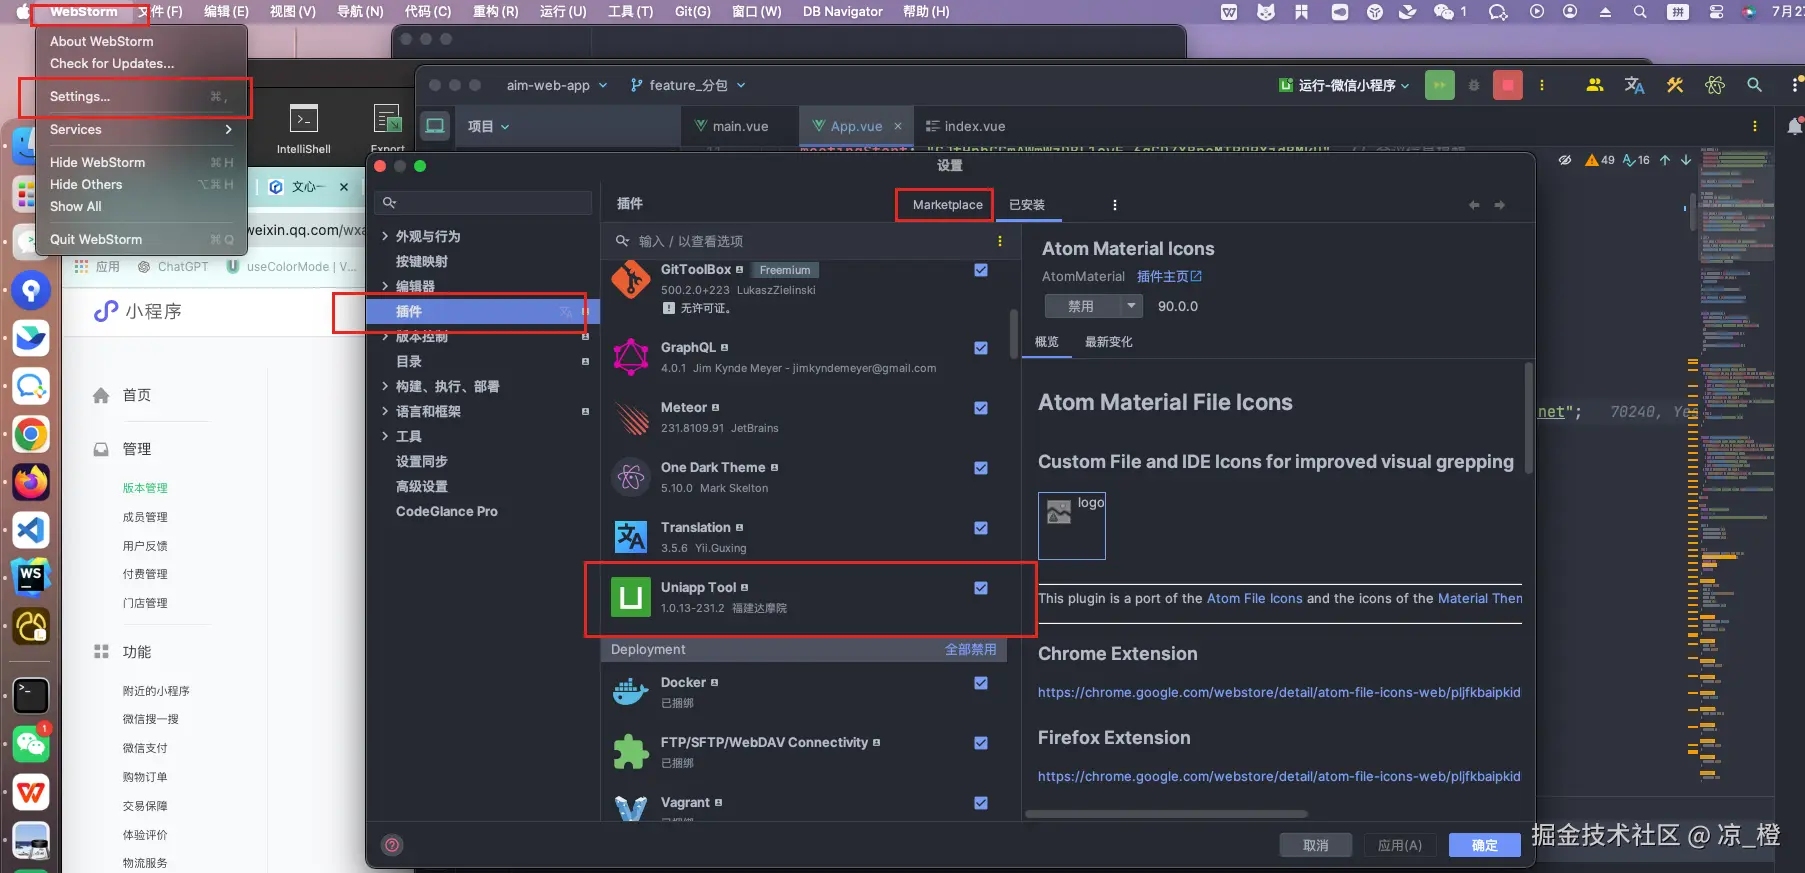Disable the Meteor plugin checkbox
The height and width of the screenshot is (873, 1805).
(x=981, y=408)
